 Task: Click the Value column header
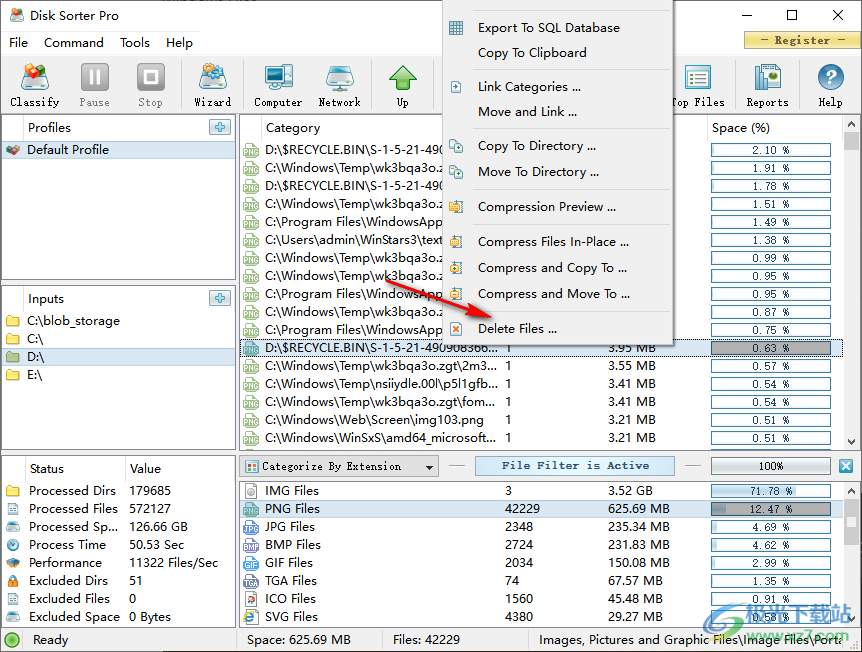(145, 469)
